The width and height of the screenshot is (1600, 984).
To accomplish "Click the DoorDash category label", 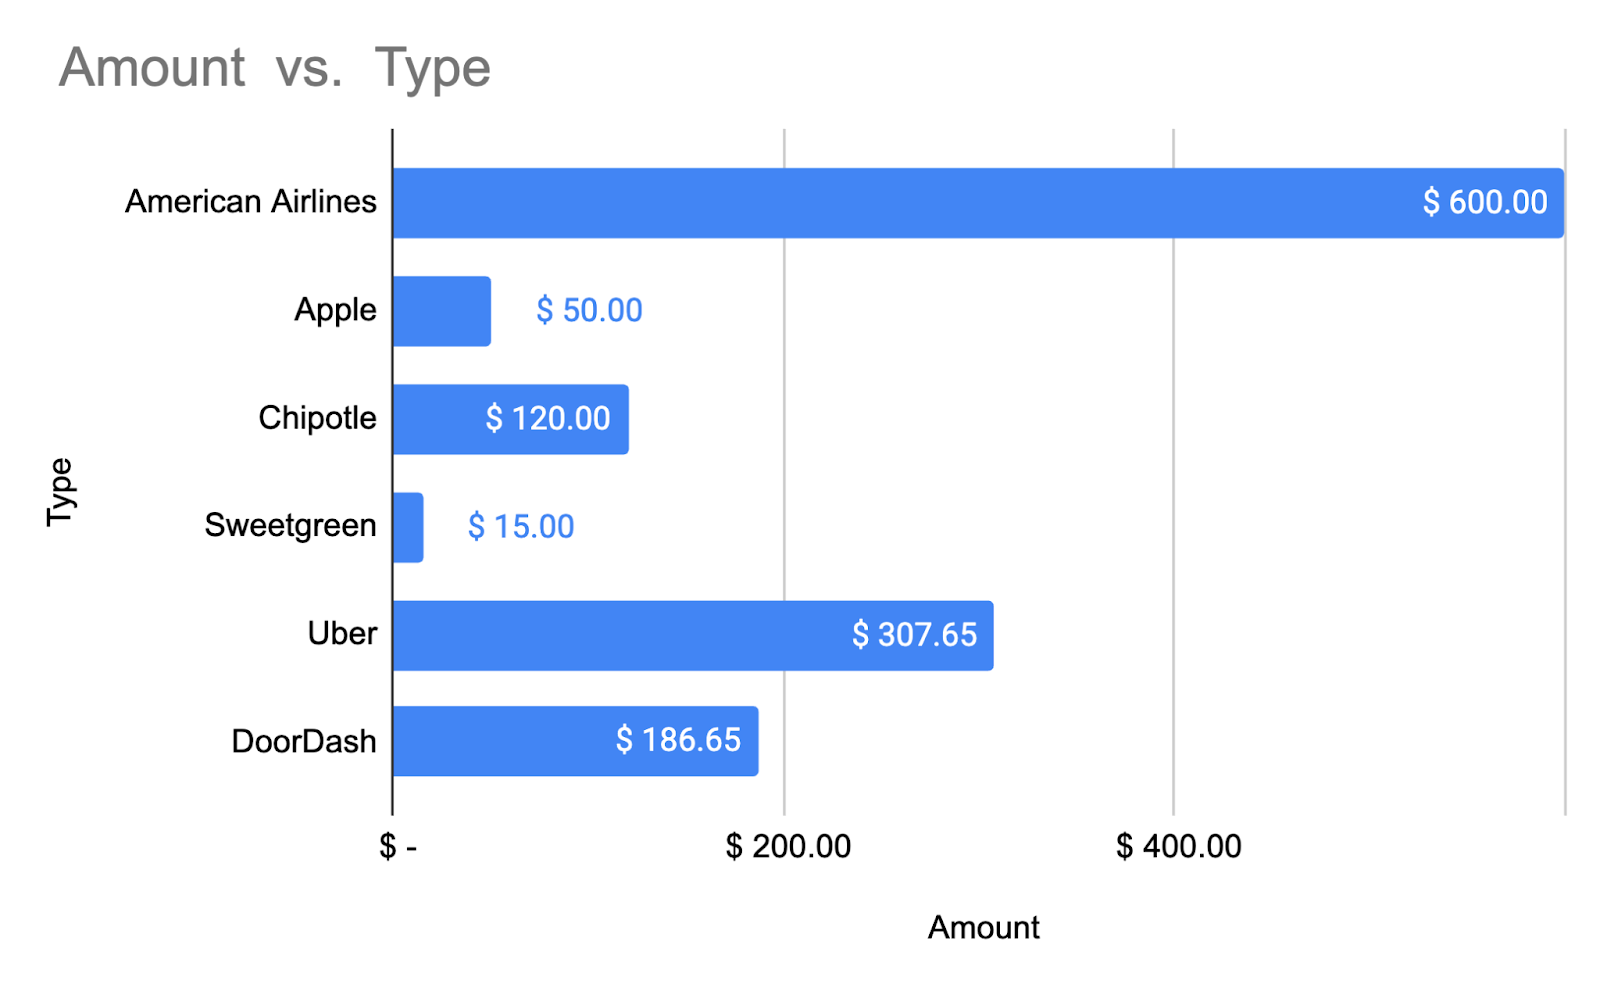I will tap(304, 741).
